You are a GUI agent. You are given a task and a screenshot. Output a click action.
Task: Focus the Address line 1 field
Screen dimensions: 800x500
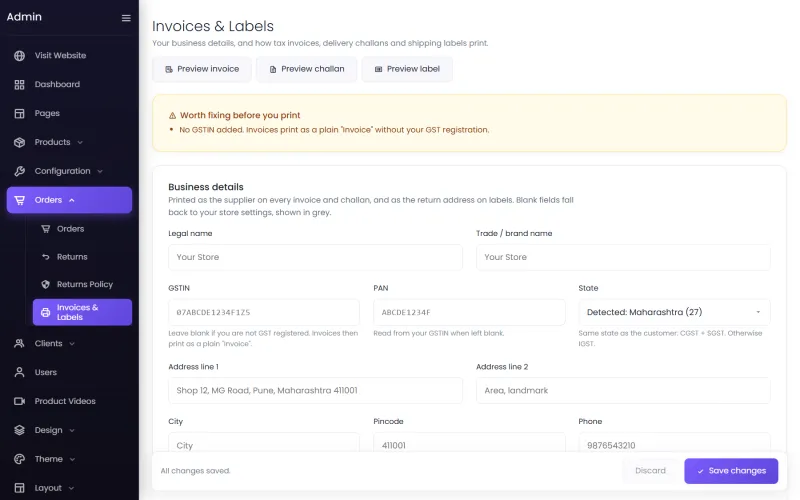315,391
